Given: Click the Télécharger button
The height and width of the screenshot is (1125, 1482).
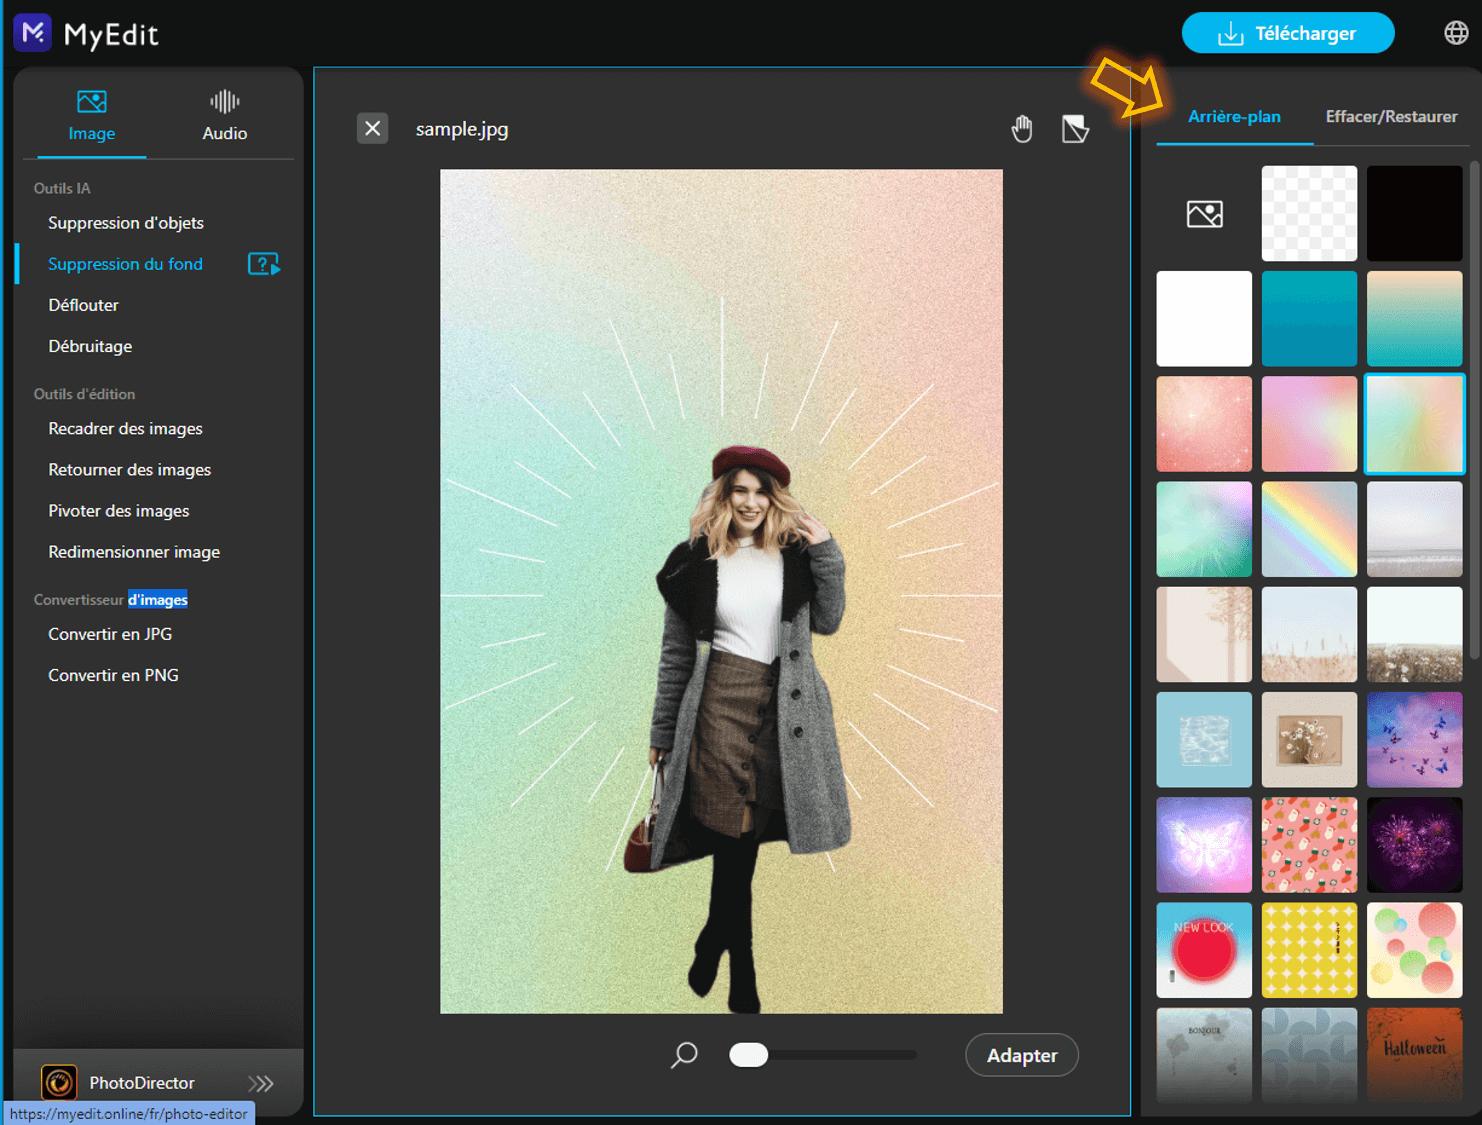Looking at the screenshot, I should click(x=1287, y=33).
